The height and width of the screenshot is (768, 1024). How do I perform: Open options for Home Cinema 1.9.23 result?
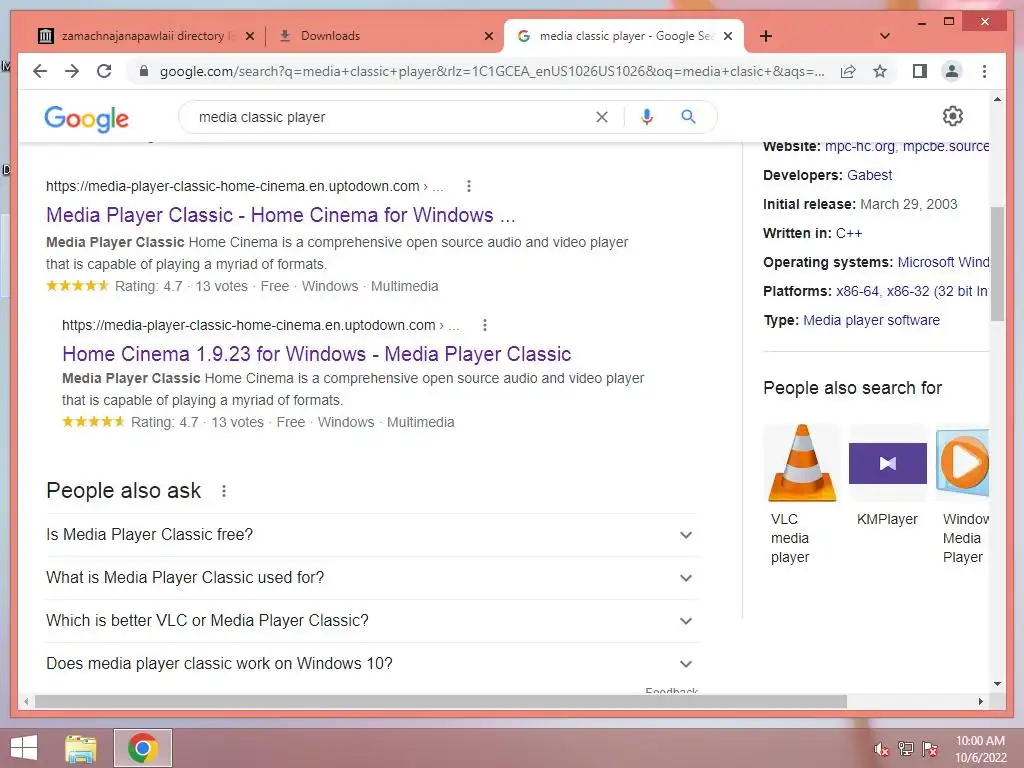click(x=485, y=325)
